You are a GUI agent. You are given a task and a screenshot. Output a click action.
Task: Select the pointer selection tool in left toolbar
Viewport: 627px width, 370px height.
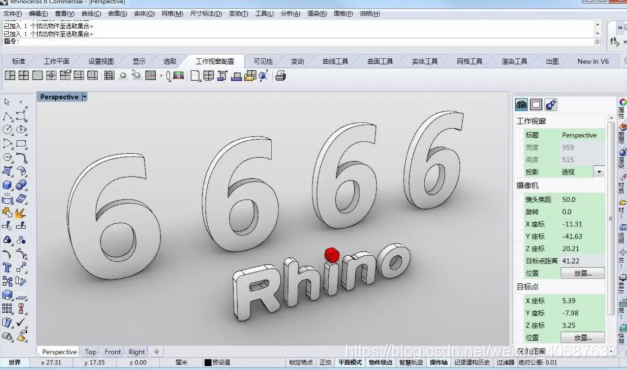click(x=7, y=102)
